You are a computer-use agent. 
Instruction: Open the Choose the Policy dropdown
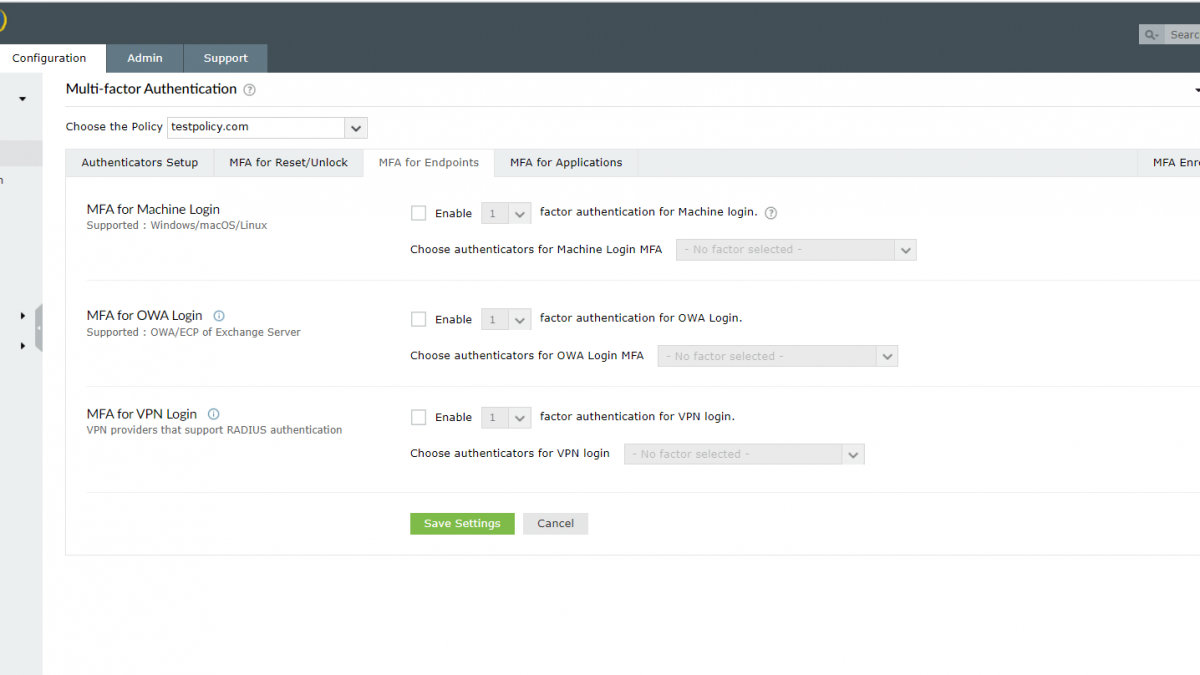pos(267,127)
